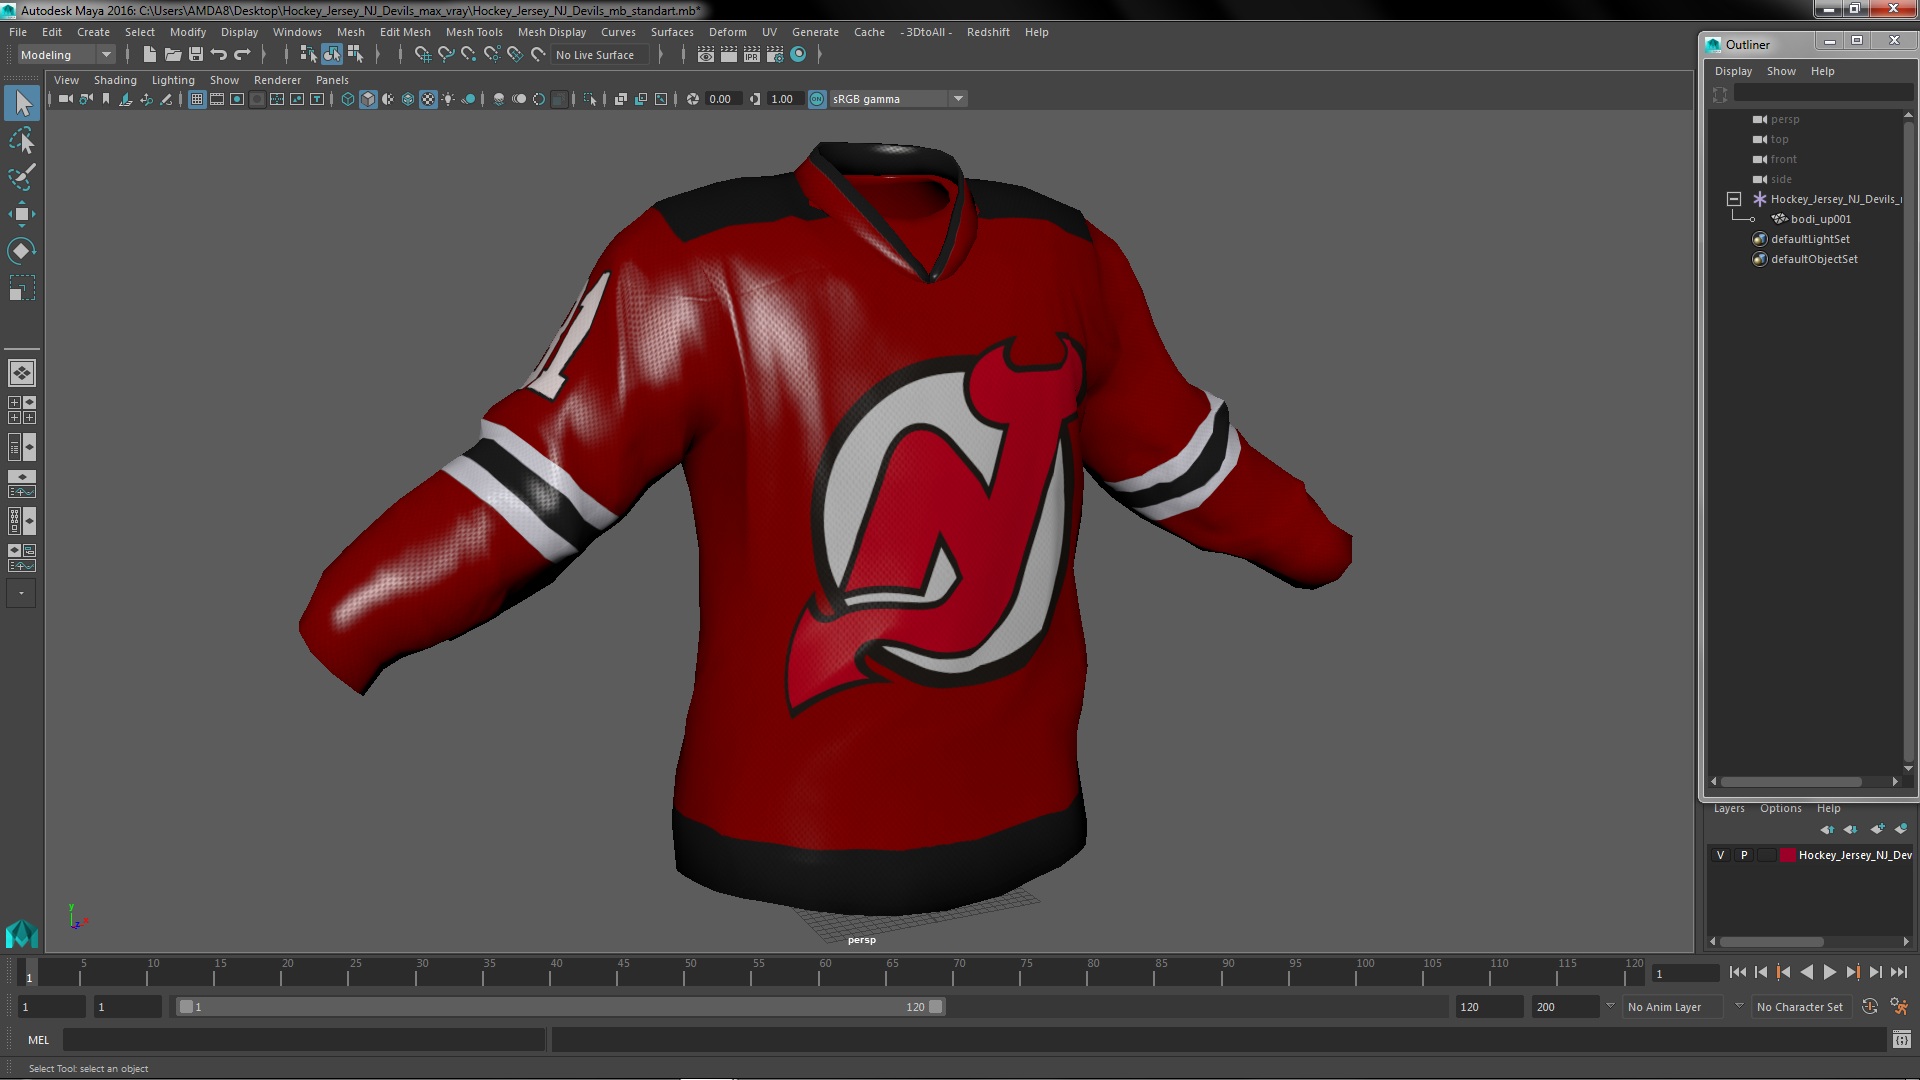1920x1080 pixels.
Task: Select bodi_up001 mesh in Outliner
Action: 1820,219
